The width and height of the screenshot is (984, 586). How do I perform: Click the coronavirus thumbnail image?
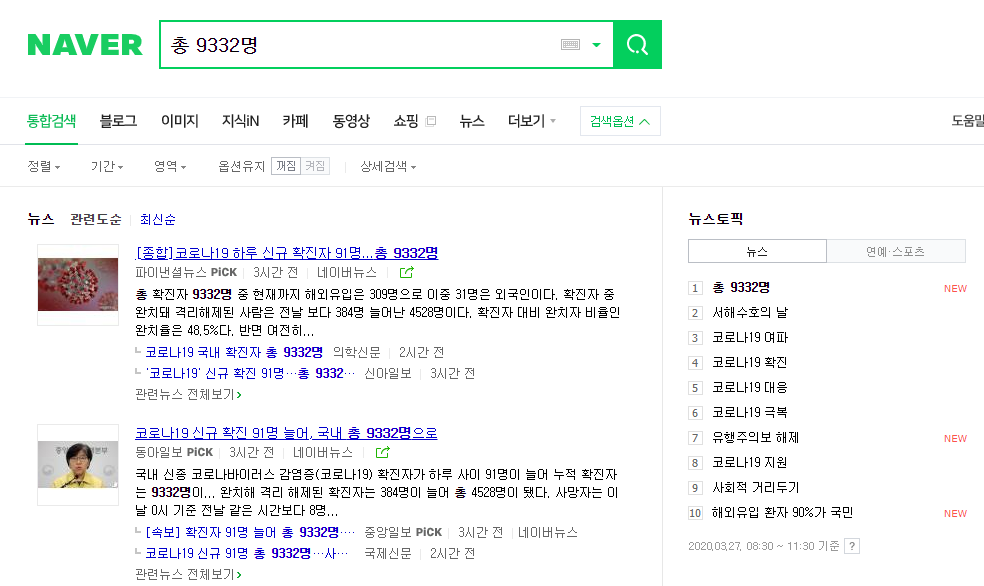[x=78, y=284]
